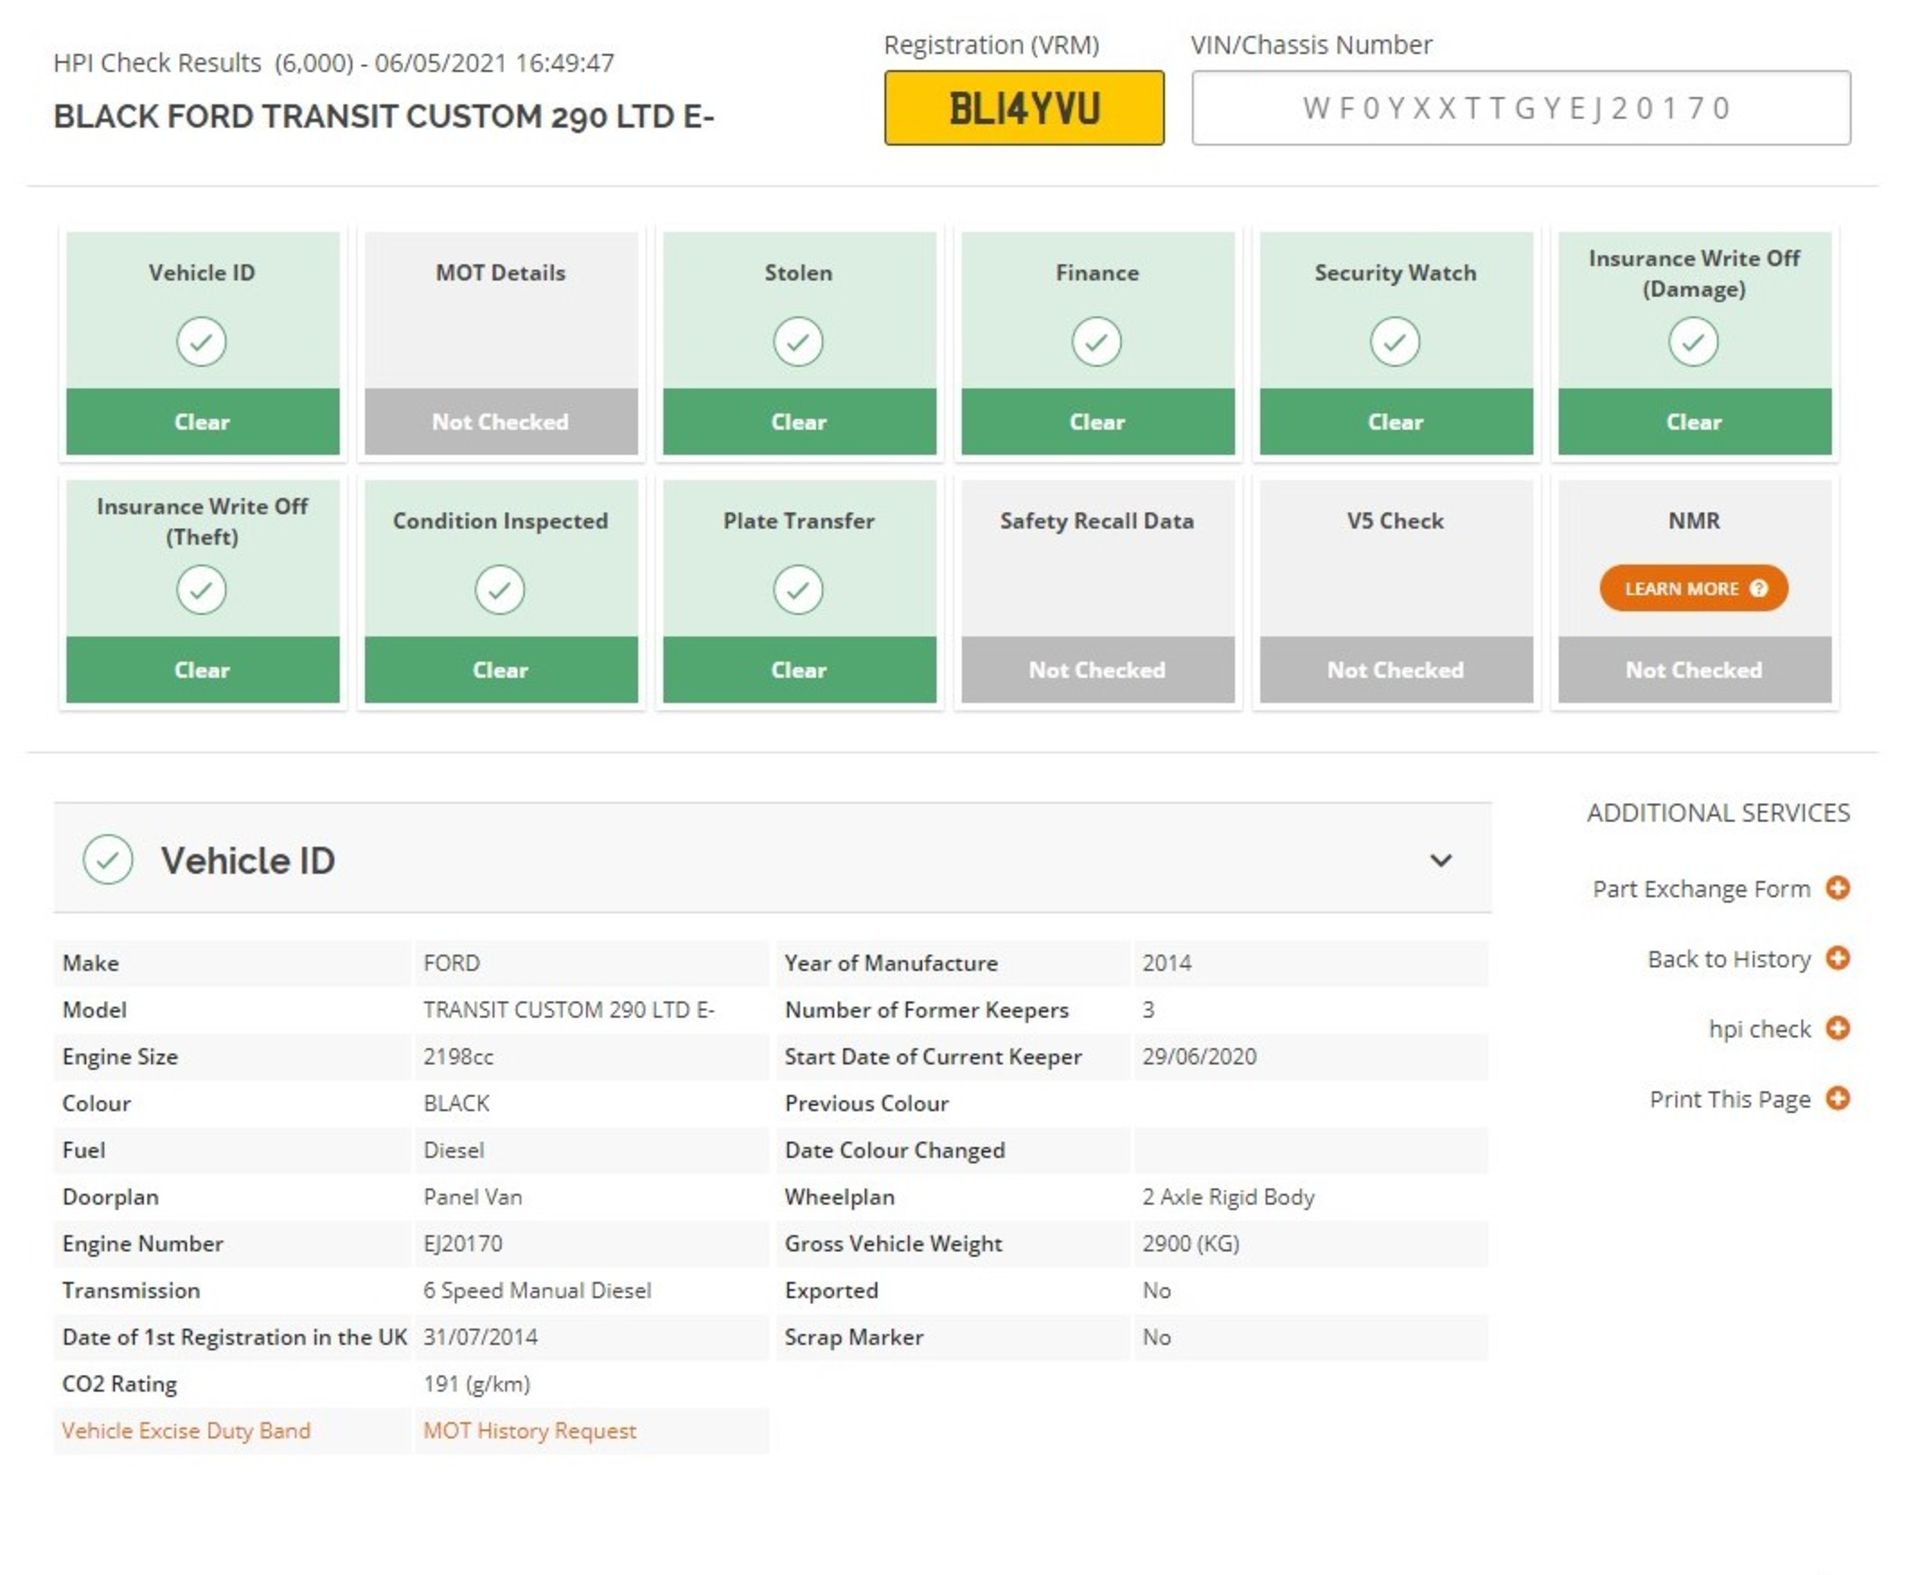Click Gross Vehicle Weight value "2900 (KG)"
The height and width of the screenshot is (1575, 1920).
[x=1190, y=1243]
